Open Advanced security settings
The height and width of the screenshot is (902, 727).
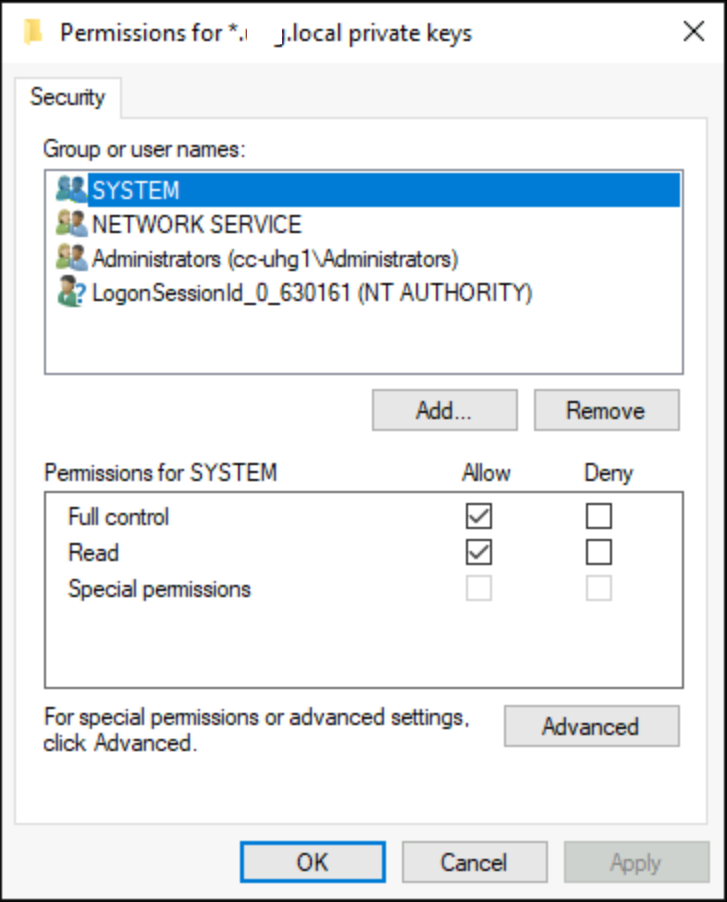(591, 726)
